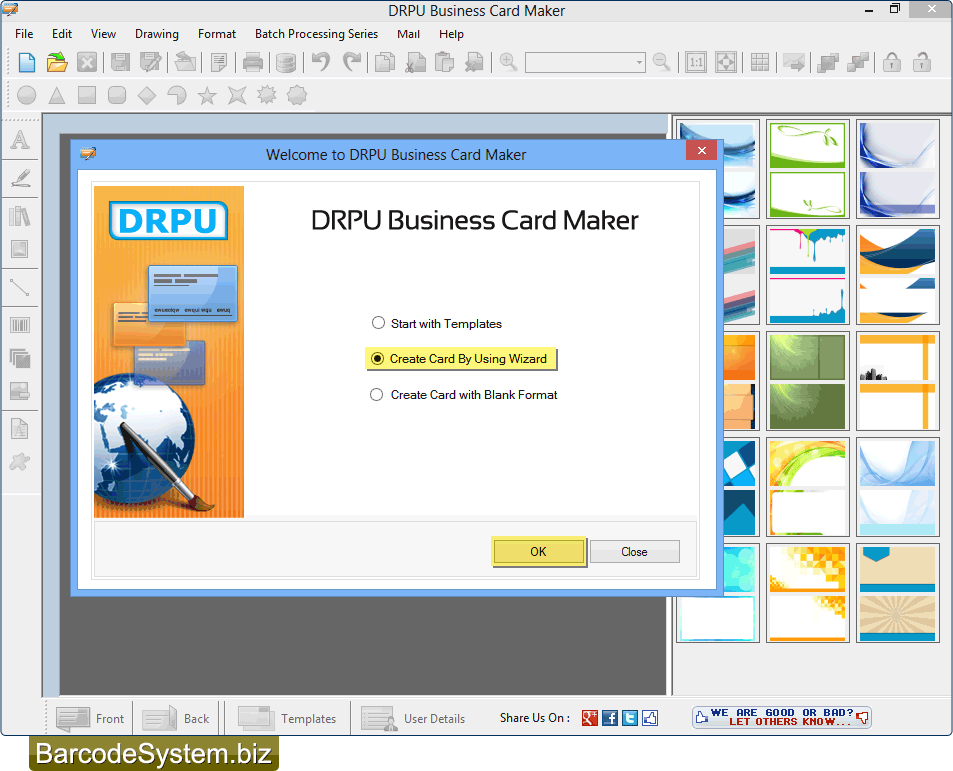The height and width of the screenshot is (771, 953).
Task: Open the View menu
Action: (x=103, y=34)
